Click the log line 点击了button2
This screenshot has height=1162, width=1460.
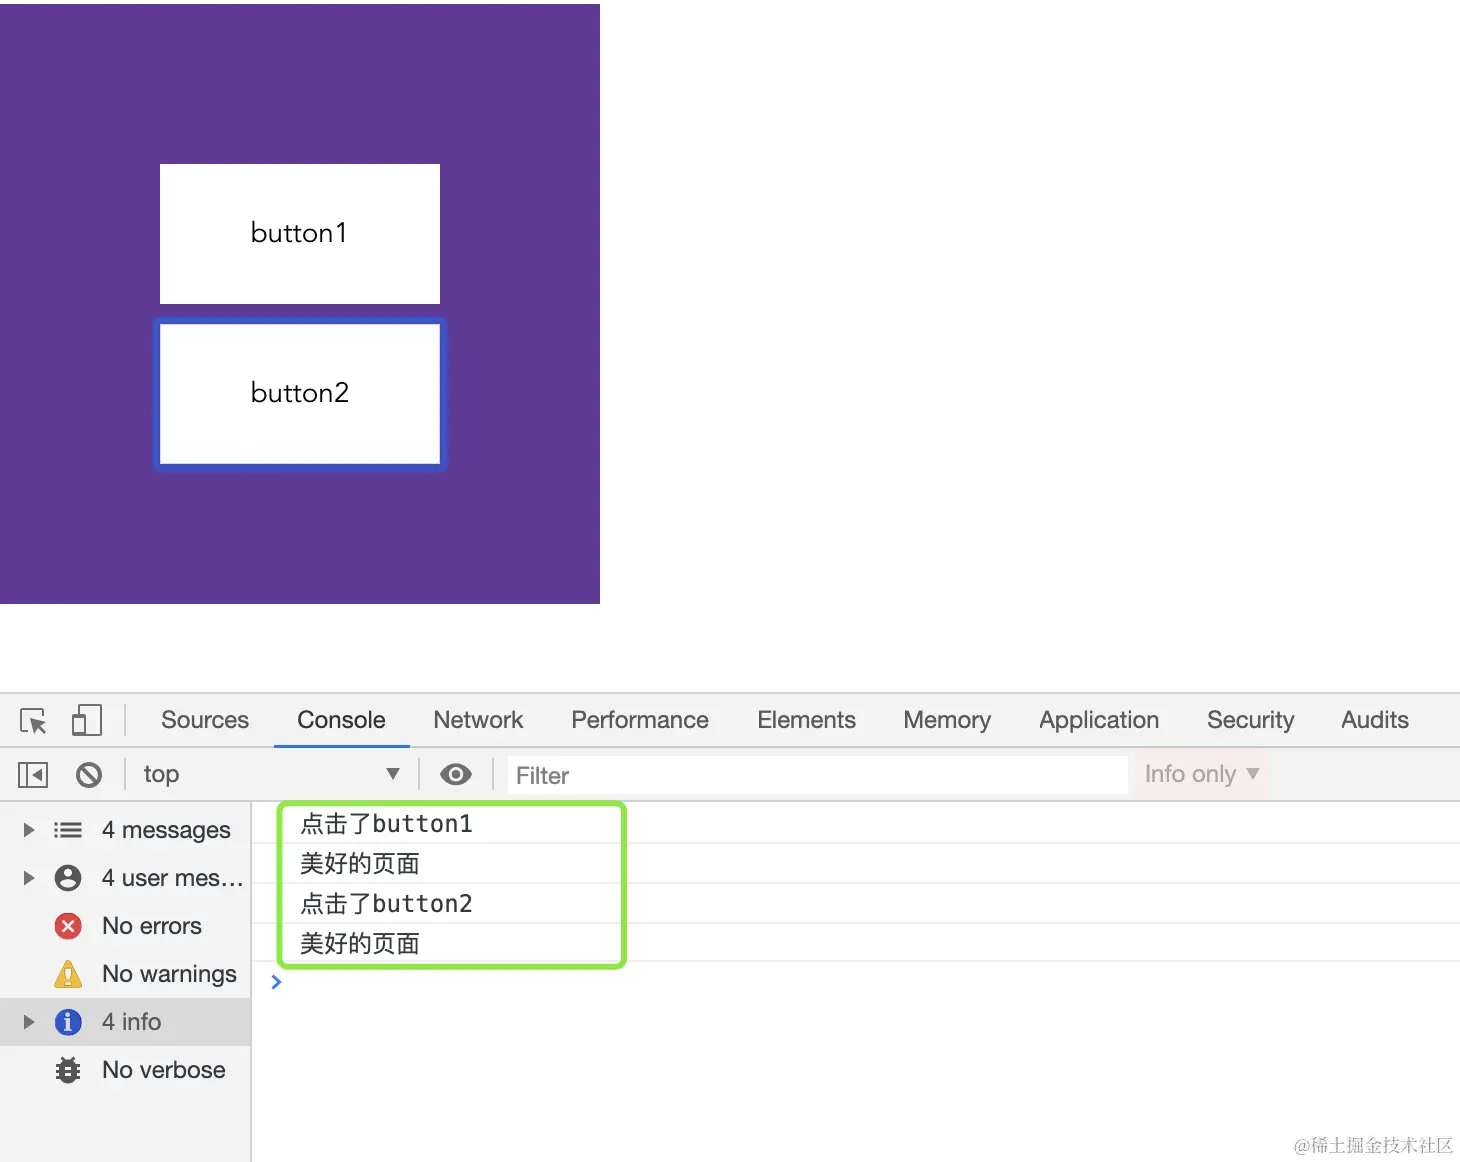coord(386,904)
